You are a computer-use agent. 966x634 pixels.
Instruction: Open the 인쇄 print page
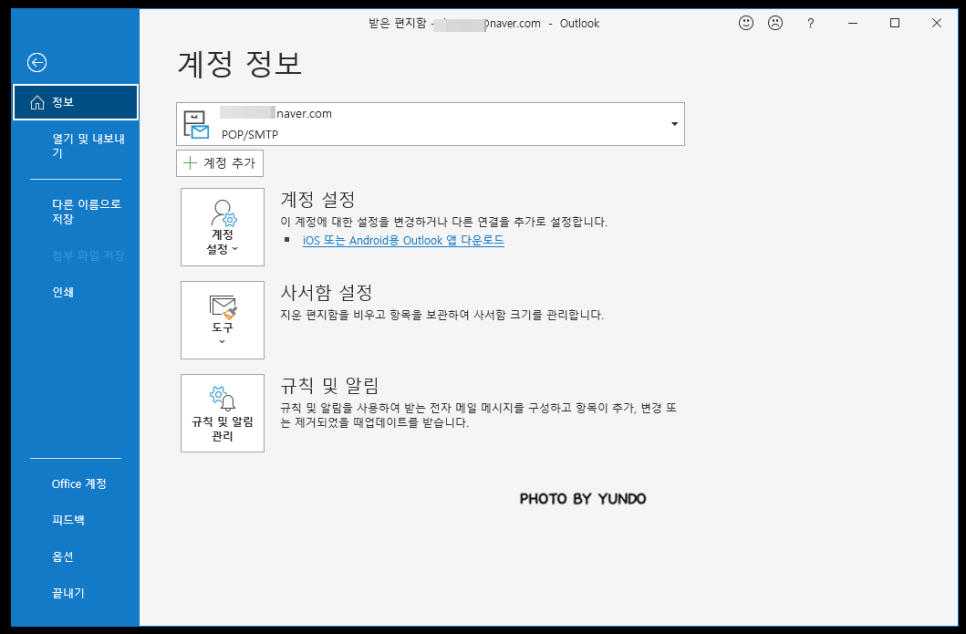(x=63, y=292)
